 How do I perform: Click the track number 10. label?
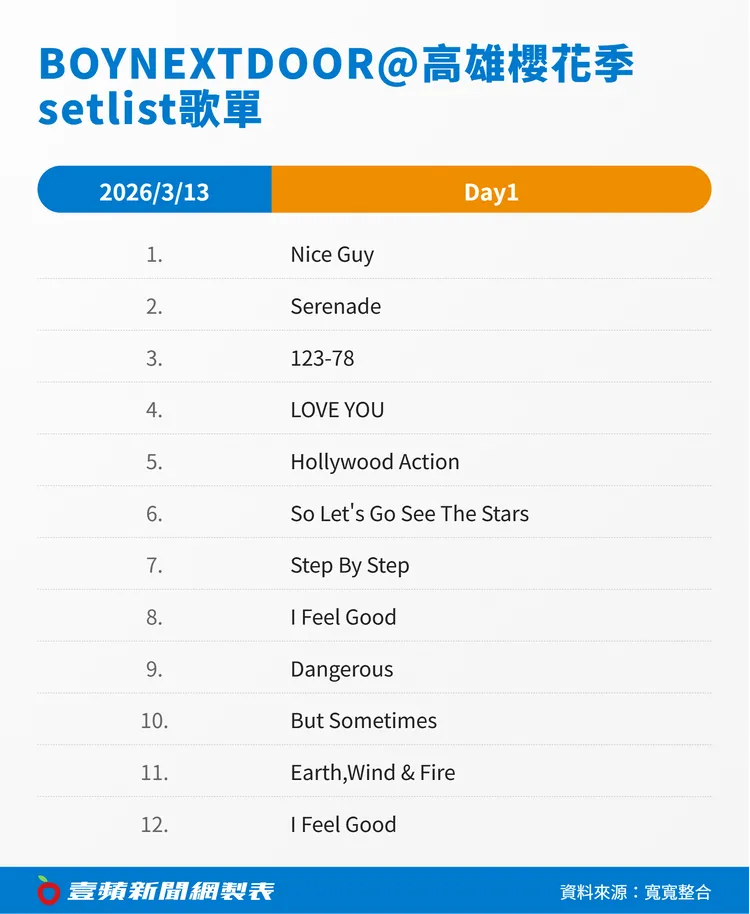click(154, 721)
